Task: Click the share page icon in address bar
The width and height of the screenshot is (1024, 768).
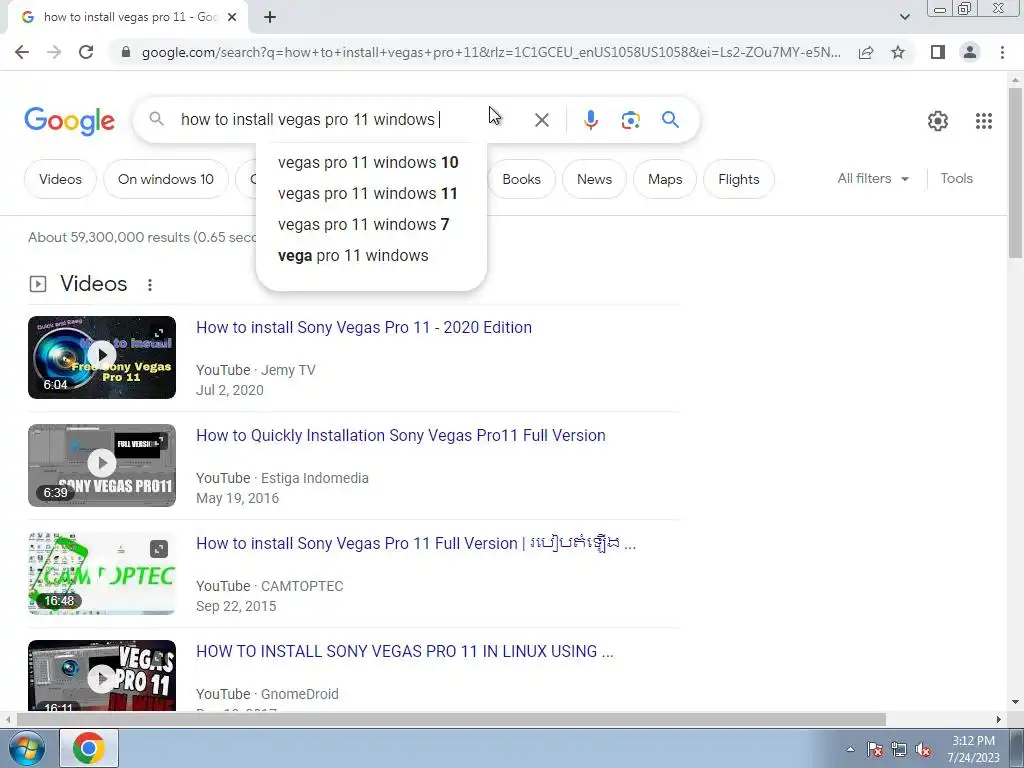Action: [x=866, y=52]
